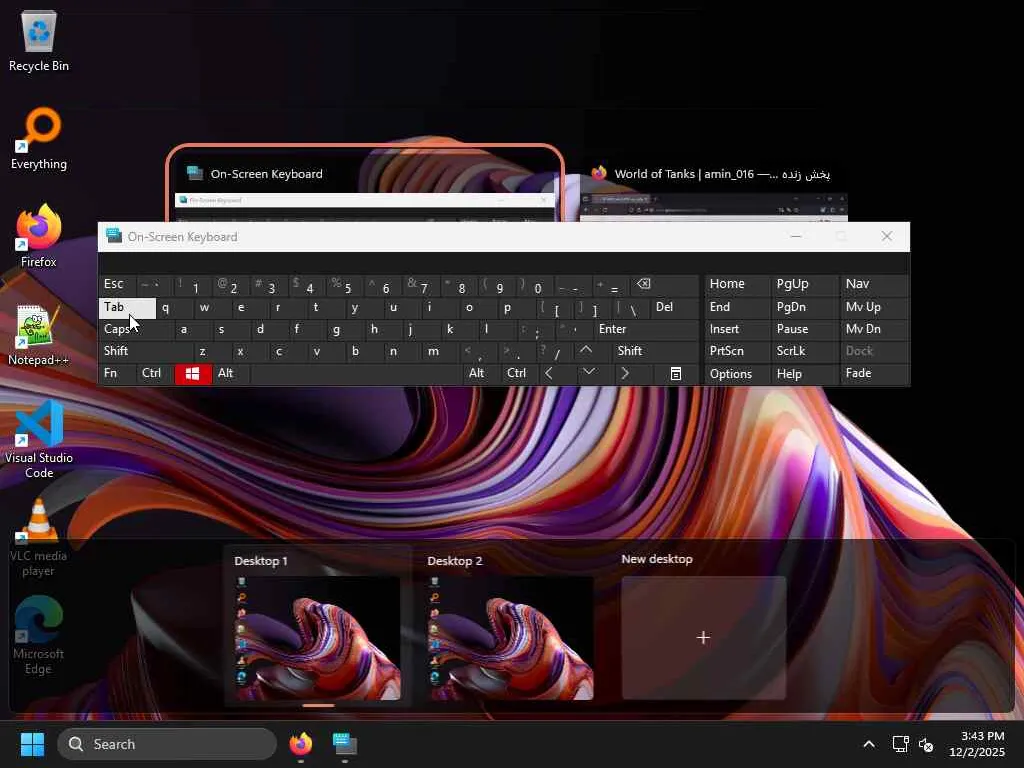Image resolution: width=1024 pixels, height=768 pixels.
Task: Click the space bar key
Action: [x=356, y=374]
